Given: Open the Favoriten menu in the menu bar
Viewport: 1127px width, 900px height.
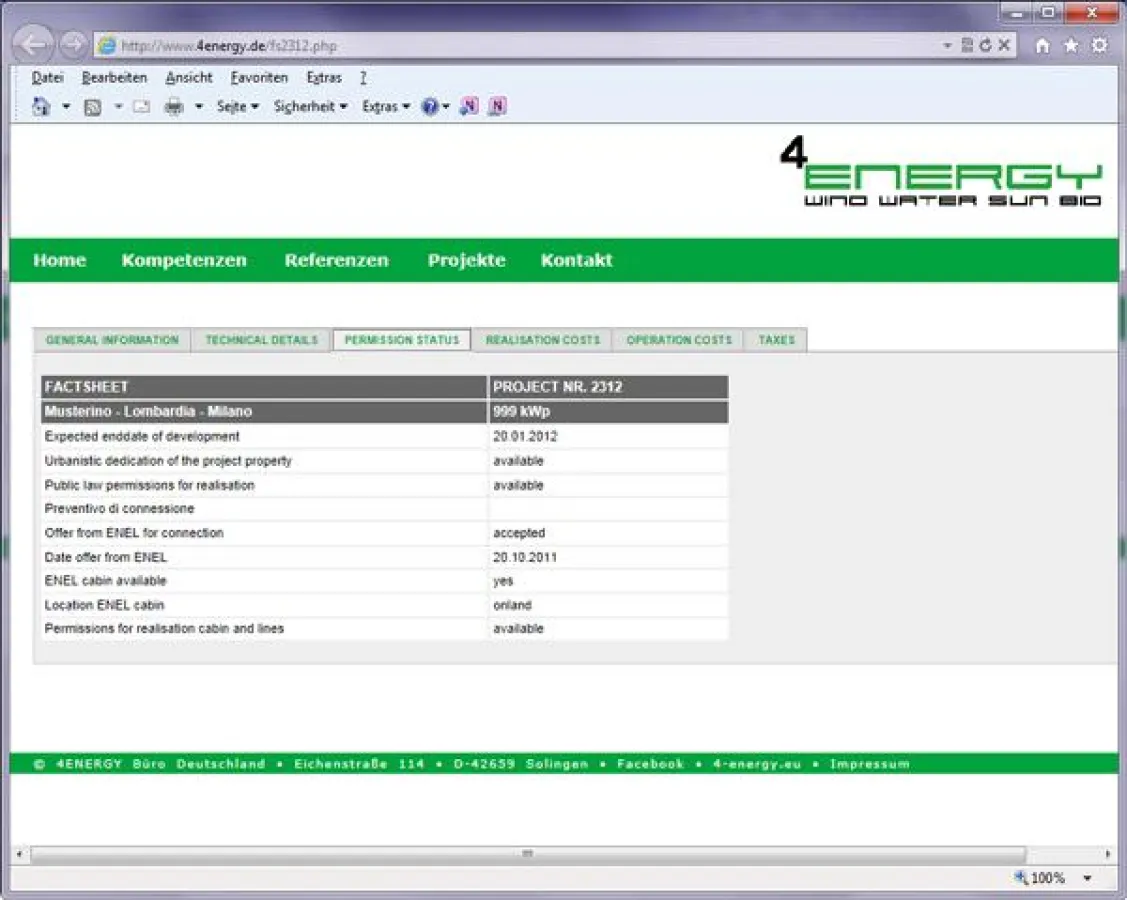Looking at the screenshot, I should click(259, 78).
